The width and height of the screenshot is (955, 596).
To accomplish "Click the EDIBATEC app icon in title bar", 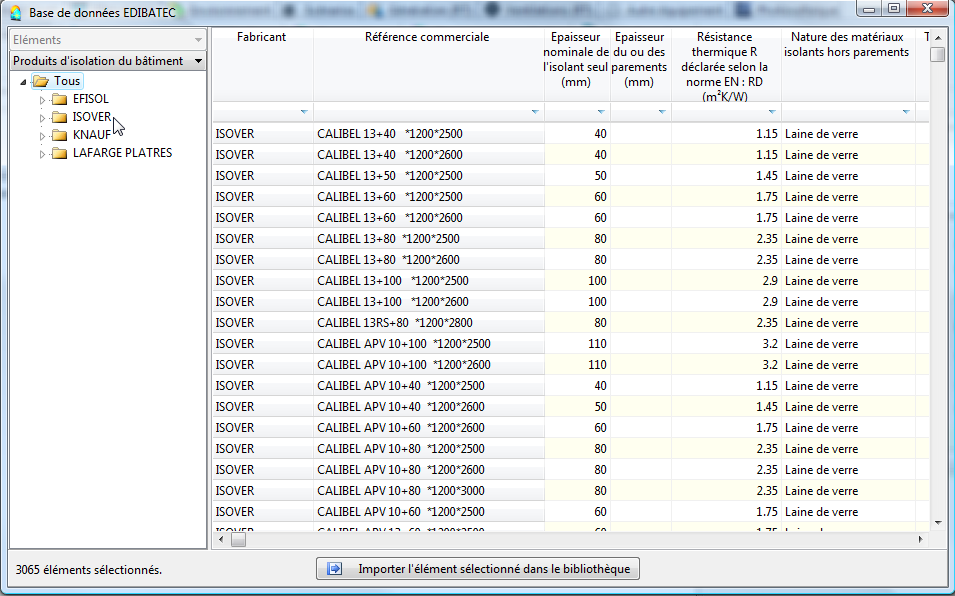I will 16,12.
